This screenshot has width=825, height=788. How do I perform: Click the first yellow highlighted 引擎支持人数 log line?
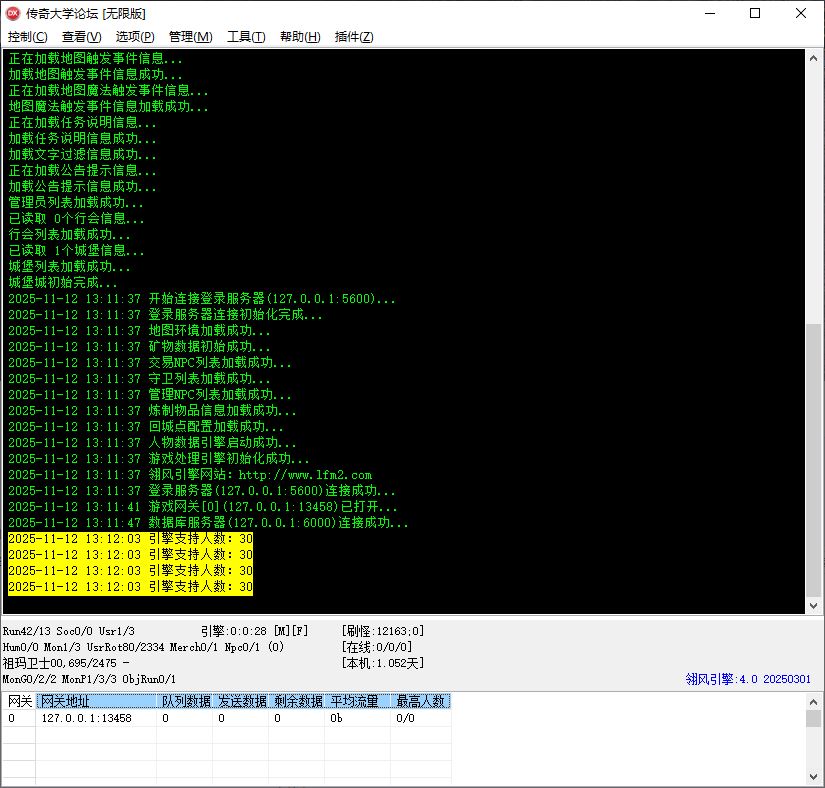click(130, 539)
